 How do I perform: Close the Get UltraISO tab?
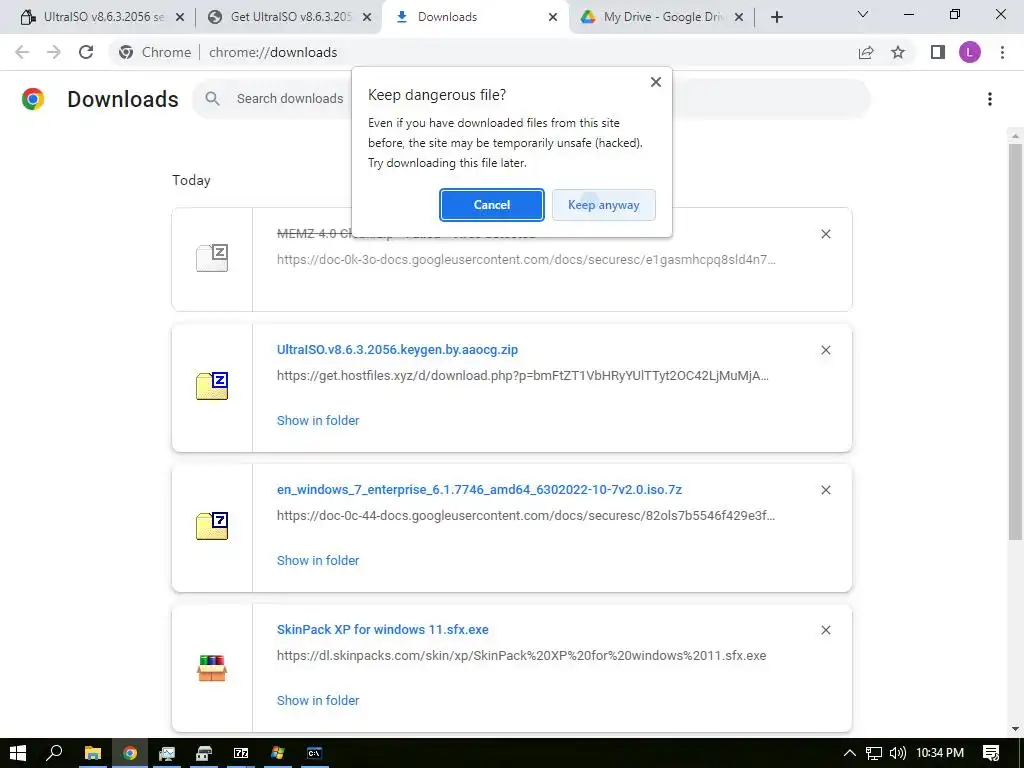click(x=367, y=17)
